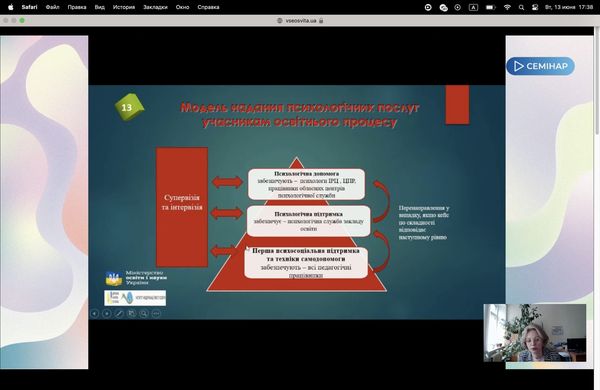Click the vseosvita.ua address field
The width and height of the screenshot is (600, 390).
coord(300,21)
